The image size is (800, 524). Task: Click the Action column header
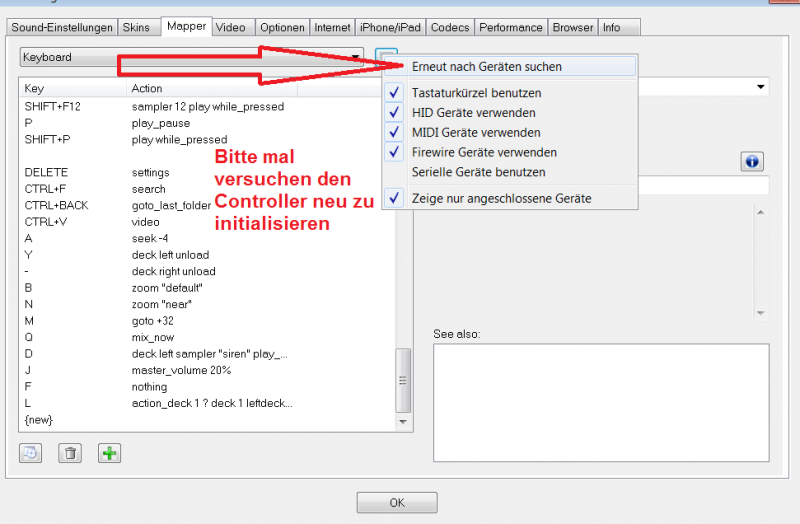coord(212,88)
